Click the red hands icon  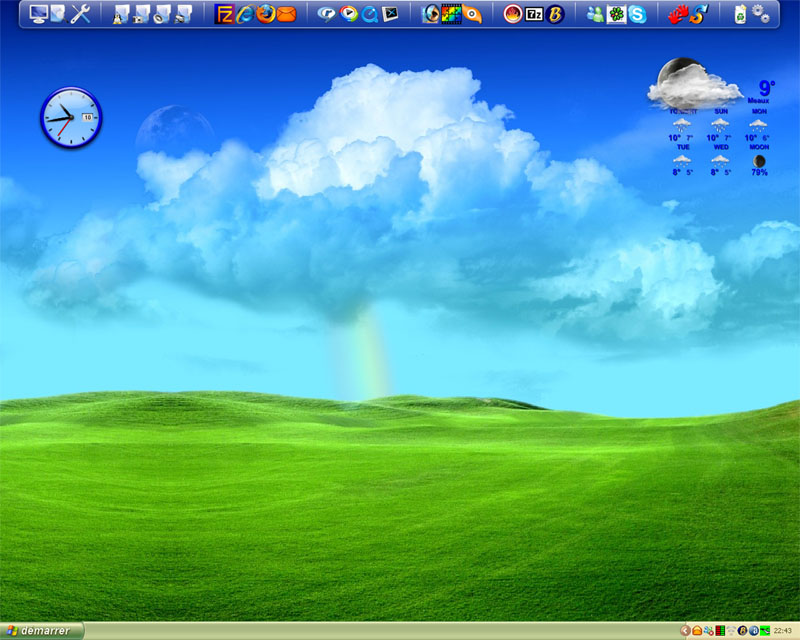click(x=678, y=14)
